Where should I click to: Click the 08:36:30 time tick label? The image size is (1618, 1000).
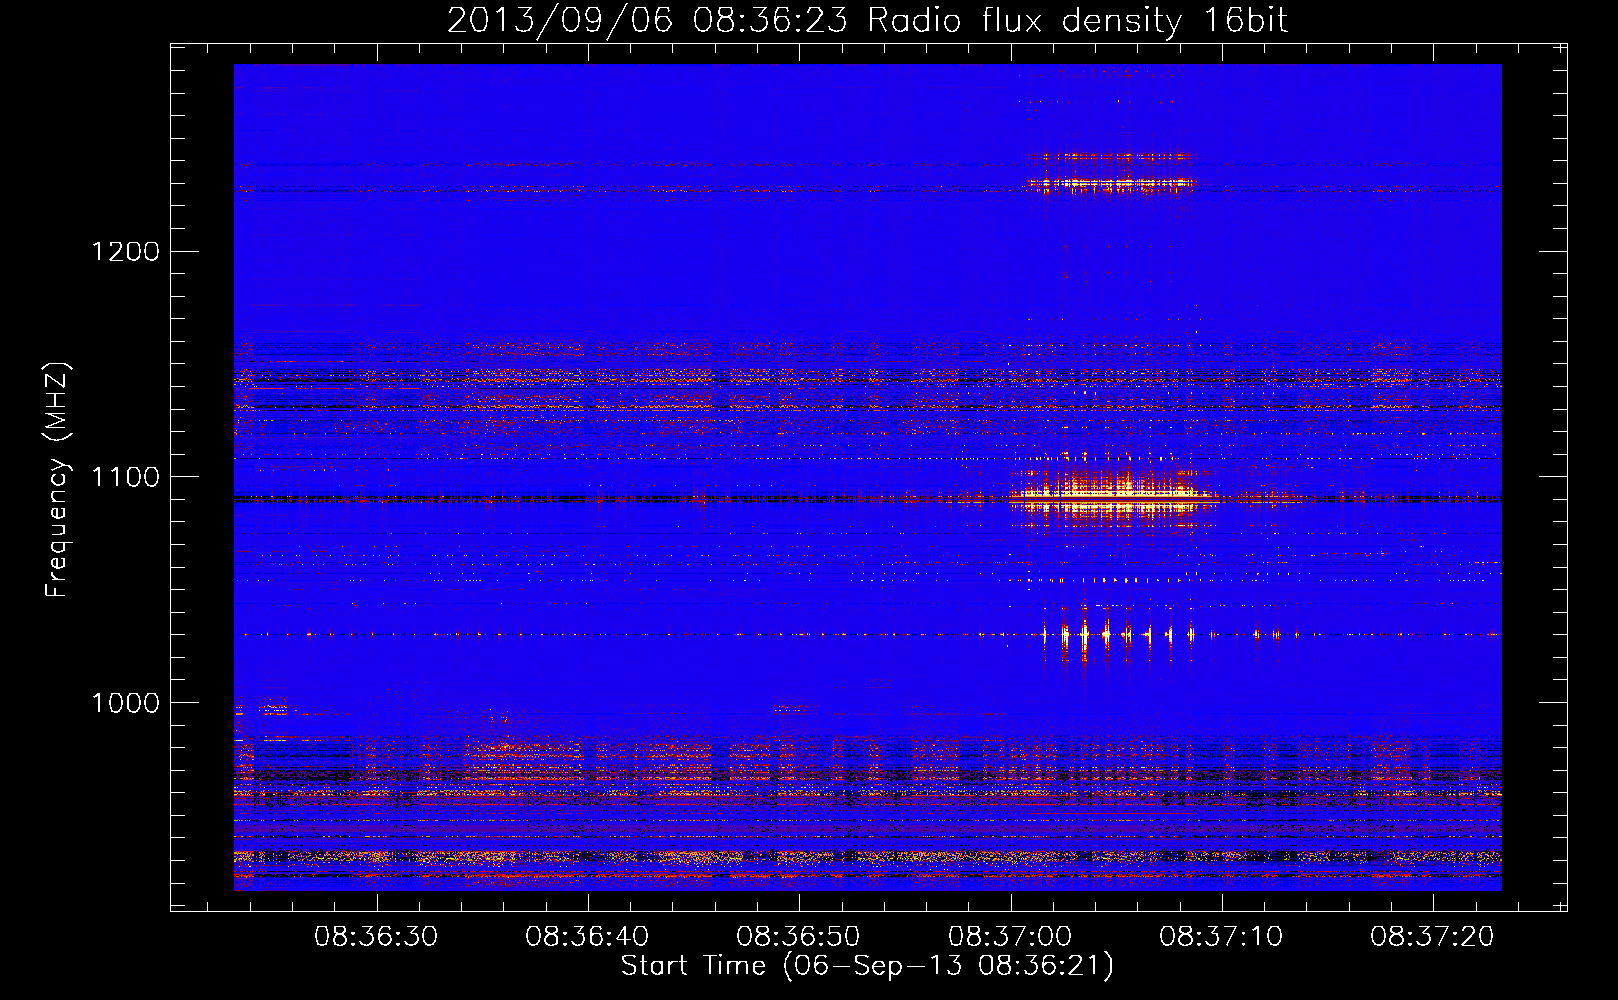376,937
